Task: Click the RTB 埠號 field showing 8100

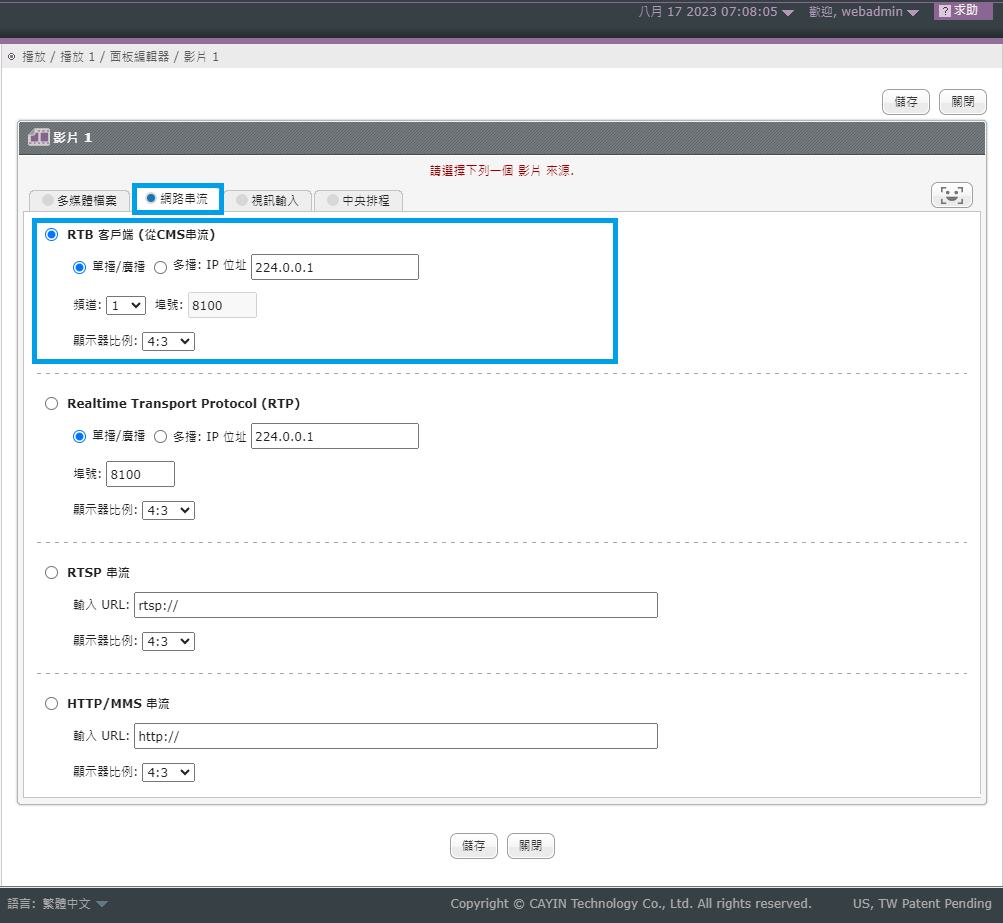Action: point(222,305)
